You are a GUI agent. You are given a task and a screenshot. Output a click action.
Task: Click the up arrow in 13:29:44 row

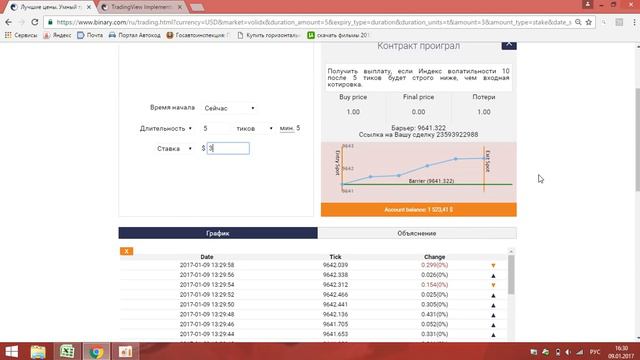tap(493, 334)
